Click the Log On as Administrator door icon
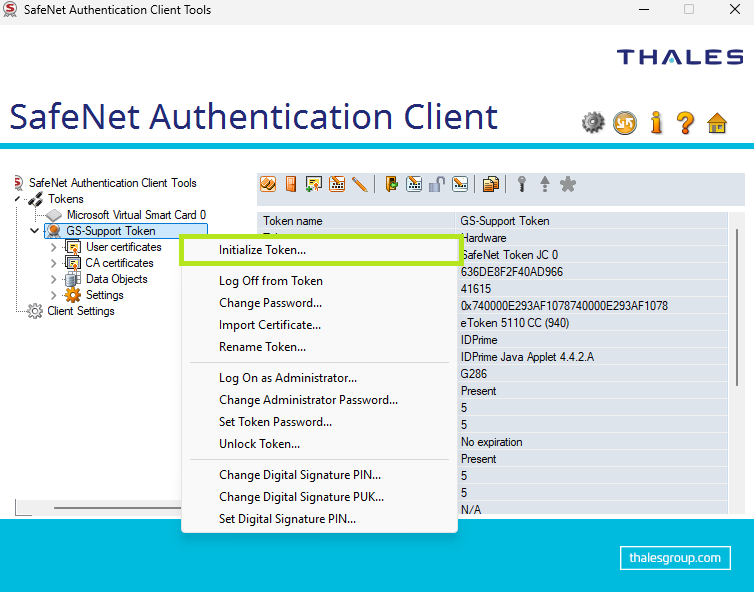This screenshot has width=754, height=592. click(x=391, y=184)
